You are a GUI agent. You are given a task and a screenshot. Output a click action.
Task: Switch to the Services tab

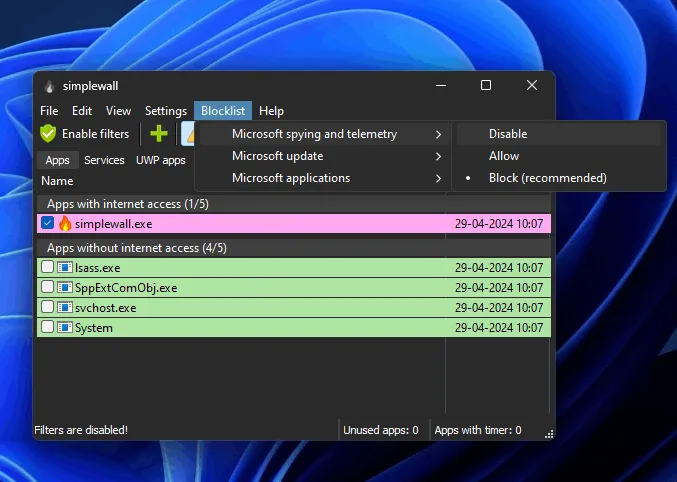click(104, 160)
